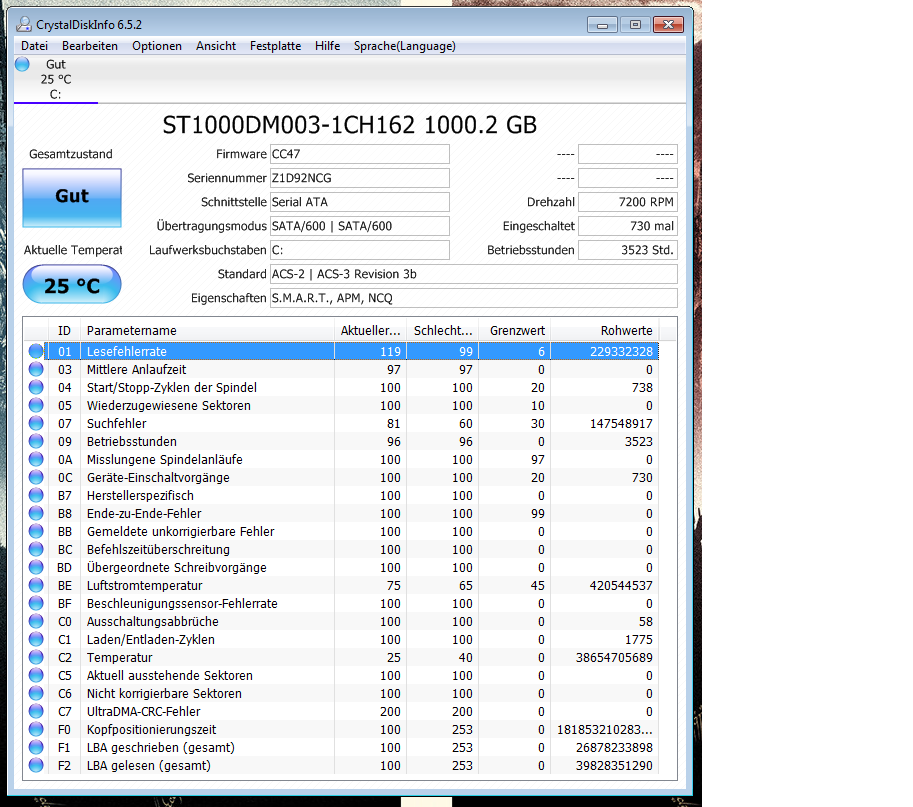The width and height of the screenshot is (913, 807).
Task: Click status orb for 0C Geräte-Einschaltvorgänge row
Action: pyautogui.click(x=36, y=477)
